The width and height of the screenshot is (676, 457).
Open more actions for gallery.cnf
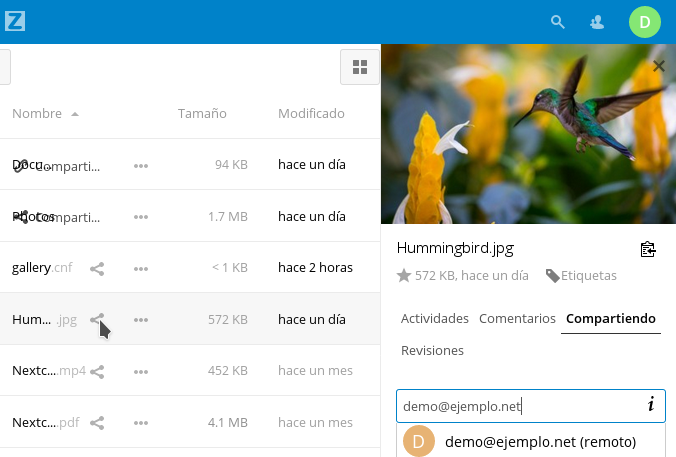(141, 269)
